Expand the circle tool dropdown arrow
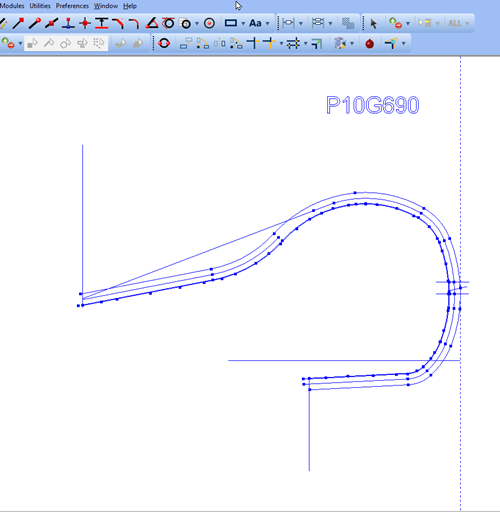Viewport: 500px width, 512px height. [197, 23]
